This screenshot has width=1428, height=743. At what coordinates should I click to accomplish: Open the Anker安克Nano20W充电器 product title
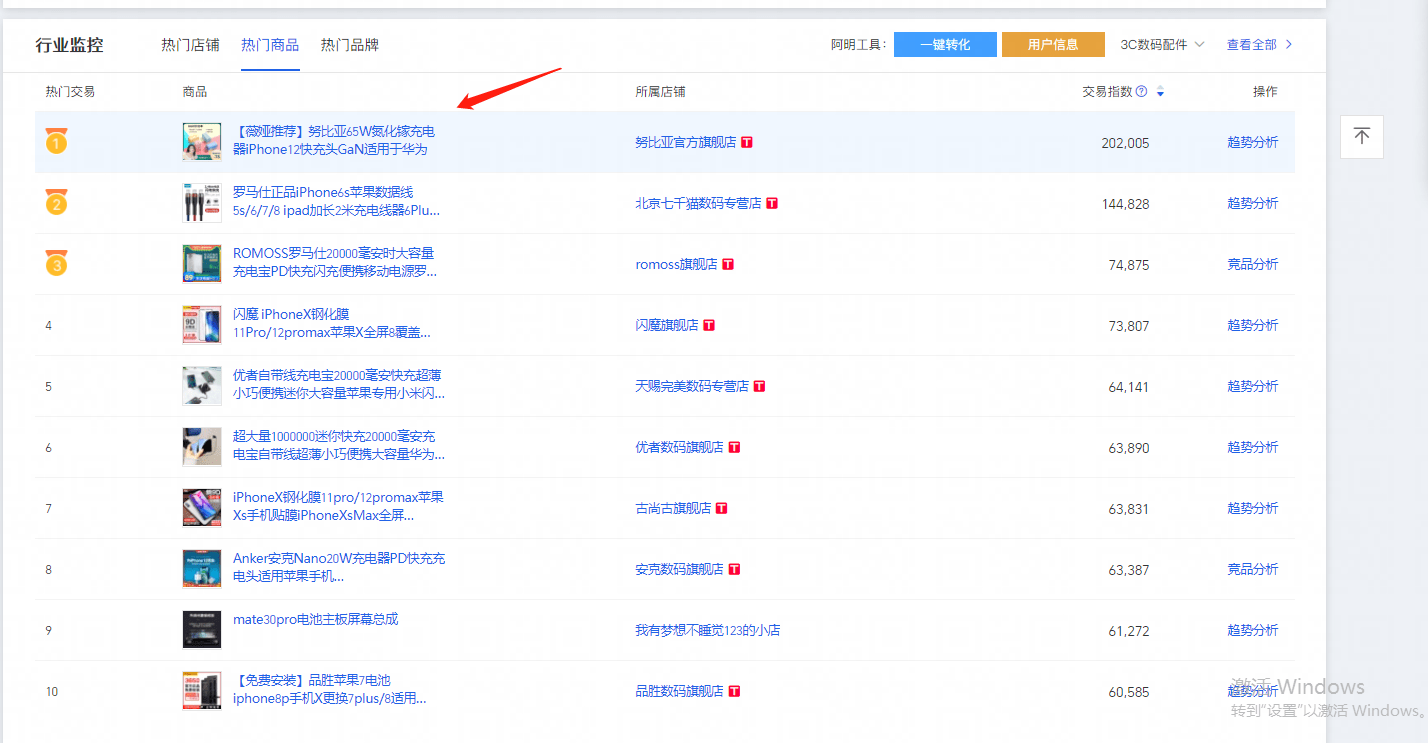click(339, 568)
